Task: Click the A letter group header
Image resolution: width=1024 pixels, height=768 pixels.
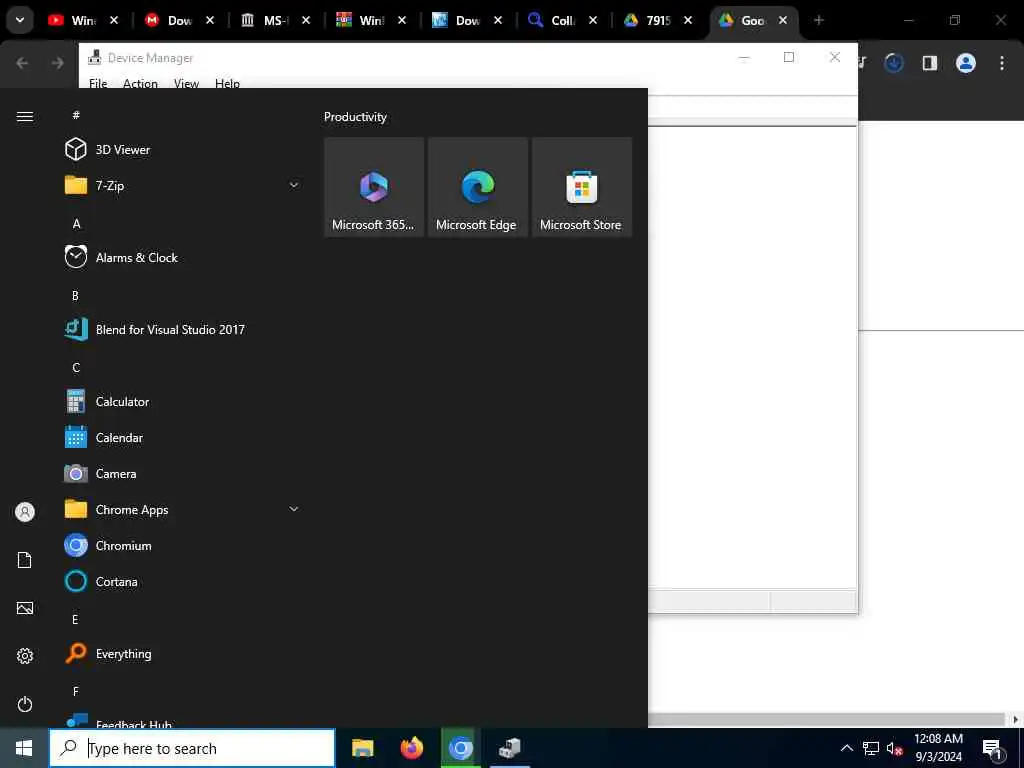Action: [76, 223]
